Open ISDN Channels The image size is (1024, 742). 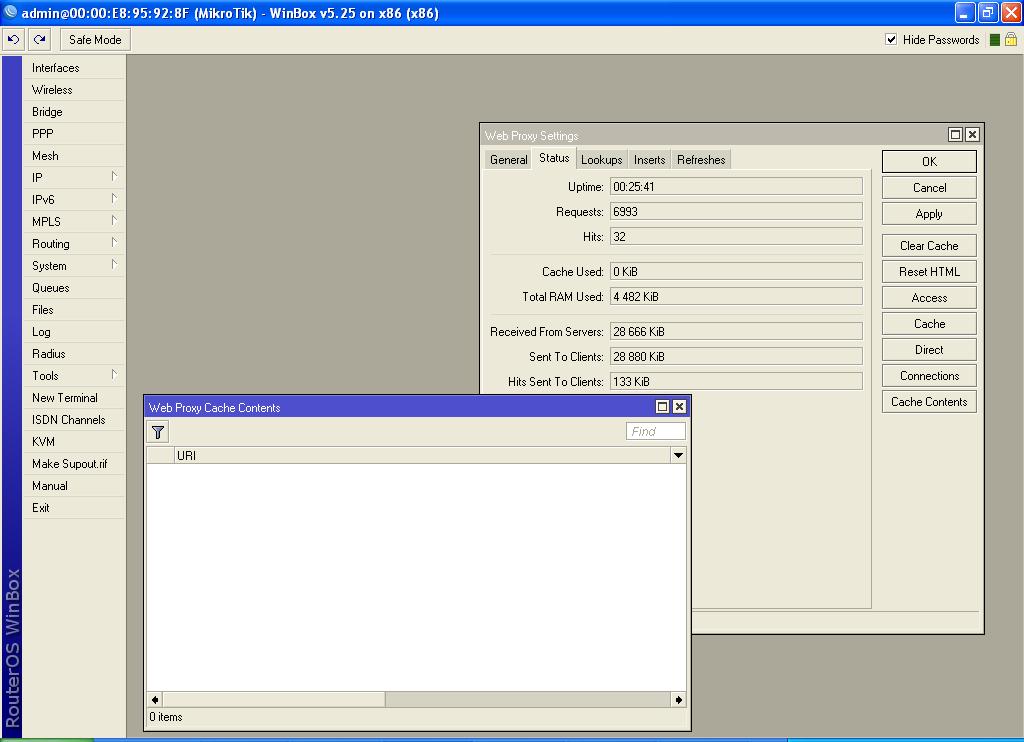(73, 420)
